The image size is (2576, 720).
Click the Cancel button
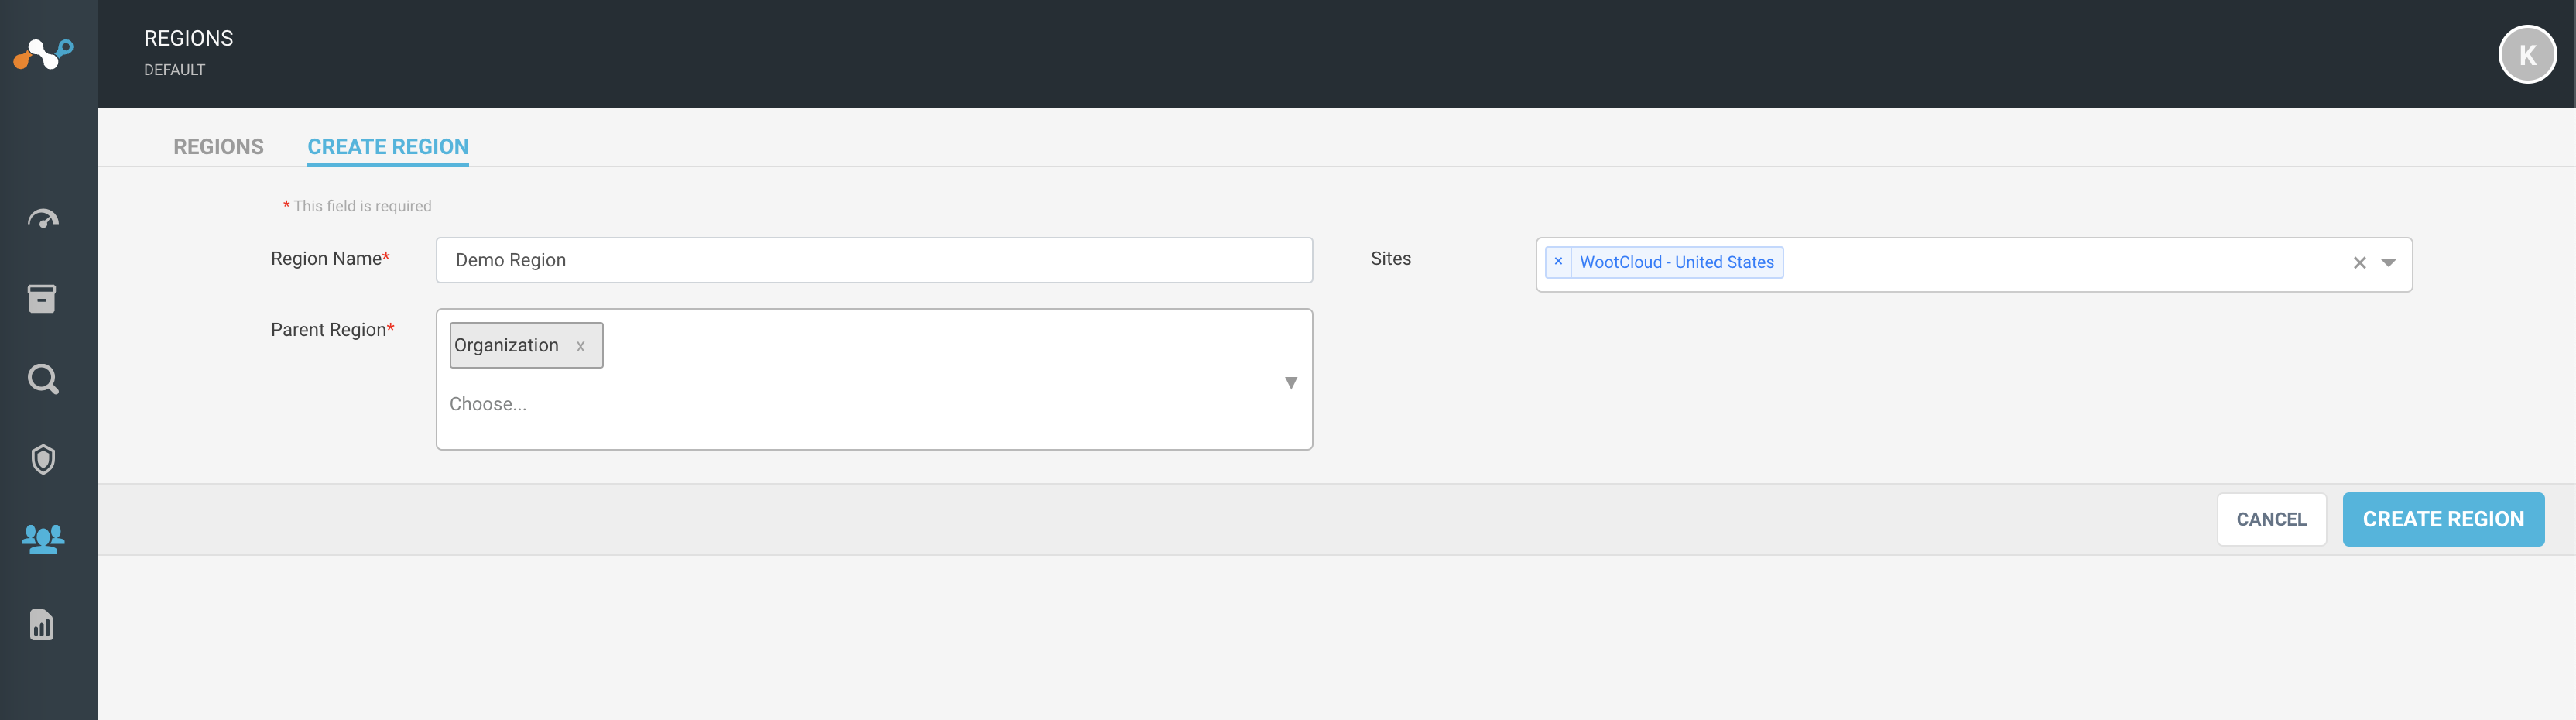click(2271, 519)
